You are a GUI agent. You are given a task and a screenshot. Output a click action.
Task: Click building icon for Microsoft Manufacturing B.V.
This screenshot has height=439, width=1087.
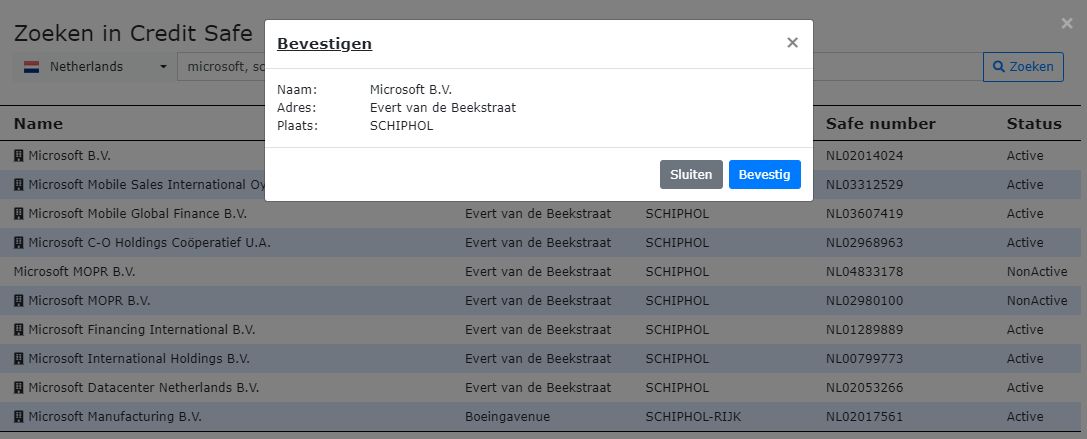click(x=18, y=416)
